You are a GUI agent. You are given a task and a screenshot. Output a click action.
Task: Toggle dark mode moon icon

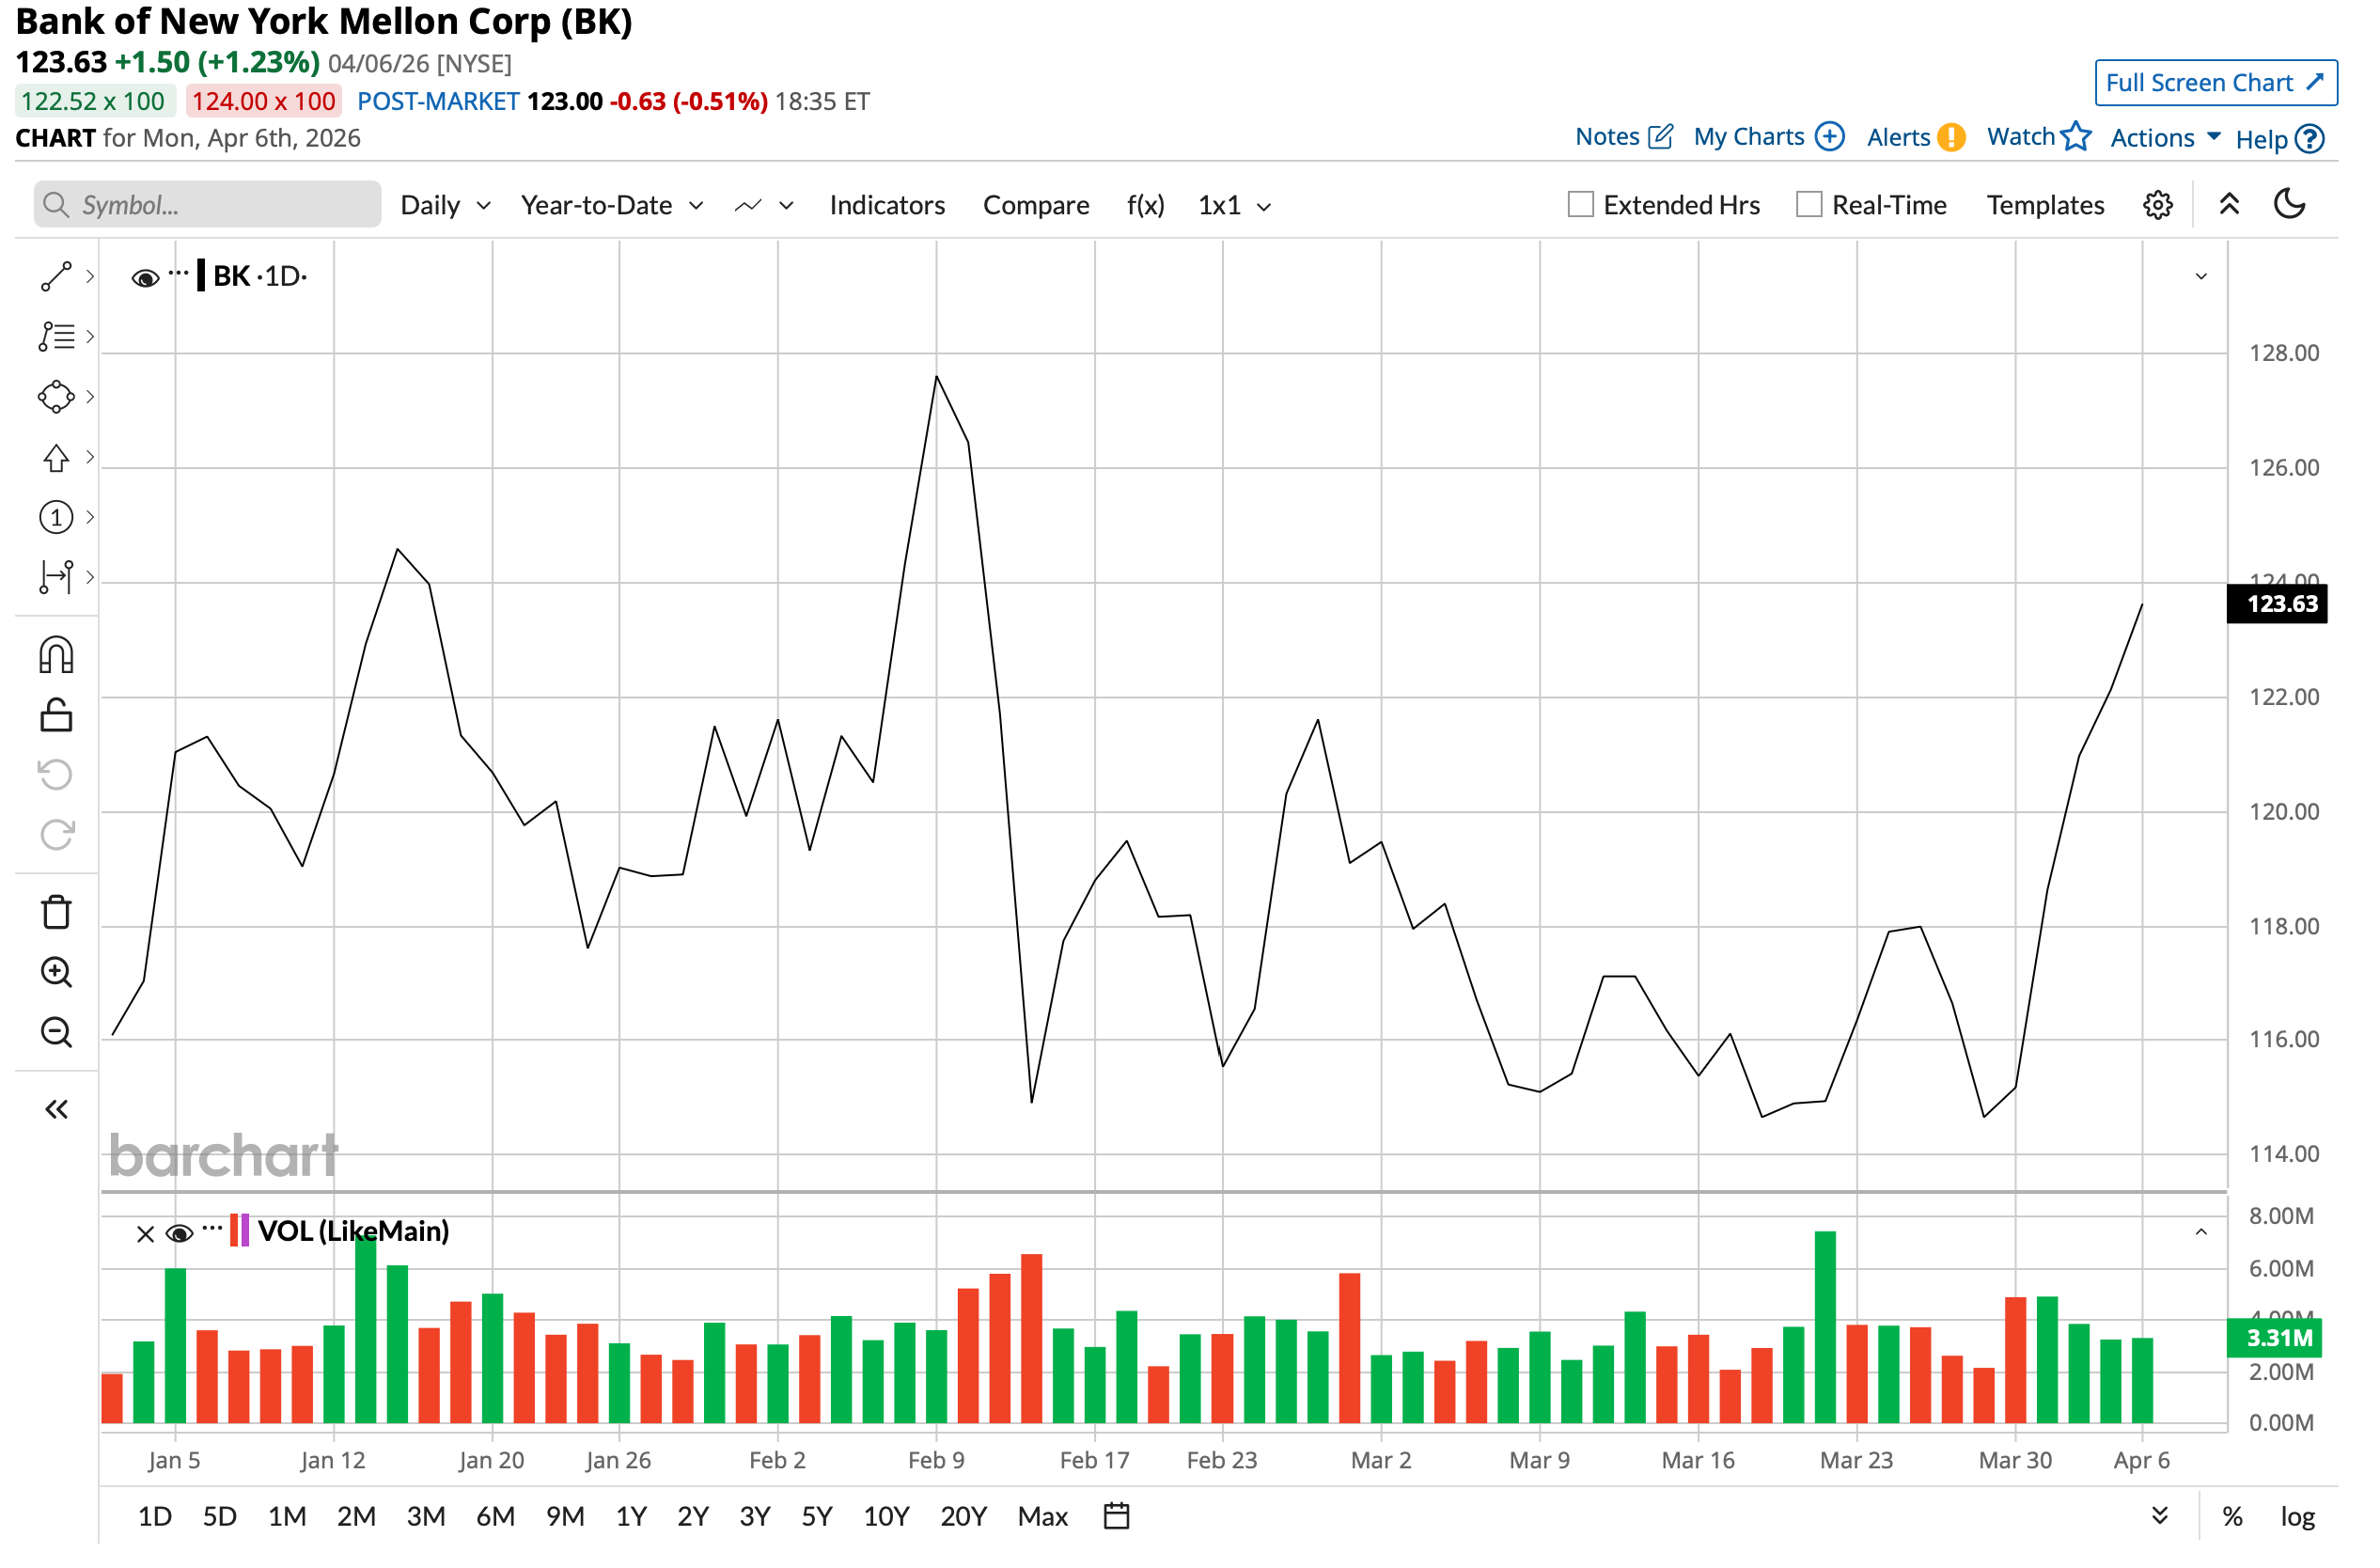click(x=2290, y=205)
